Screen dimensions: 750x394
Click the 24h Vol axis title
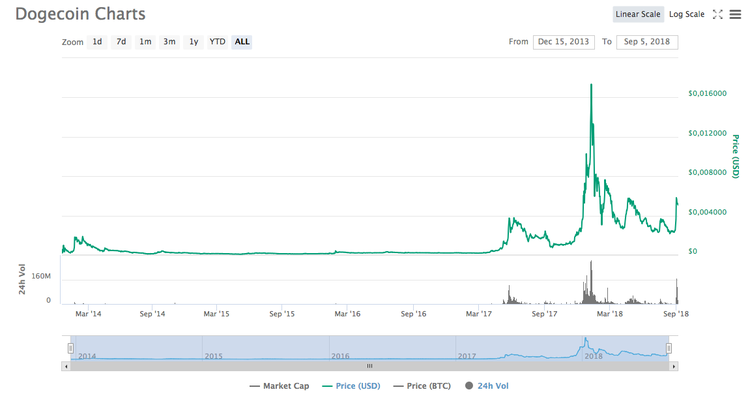coord(22,279)
